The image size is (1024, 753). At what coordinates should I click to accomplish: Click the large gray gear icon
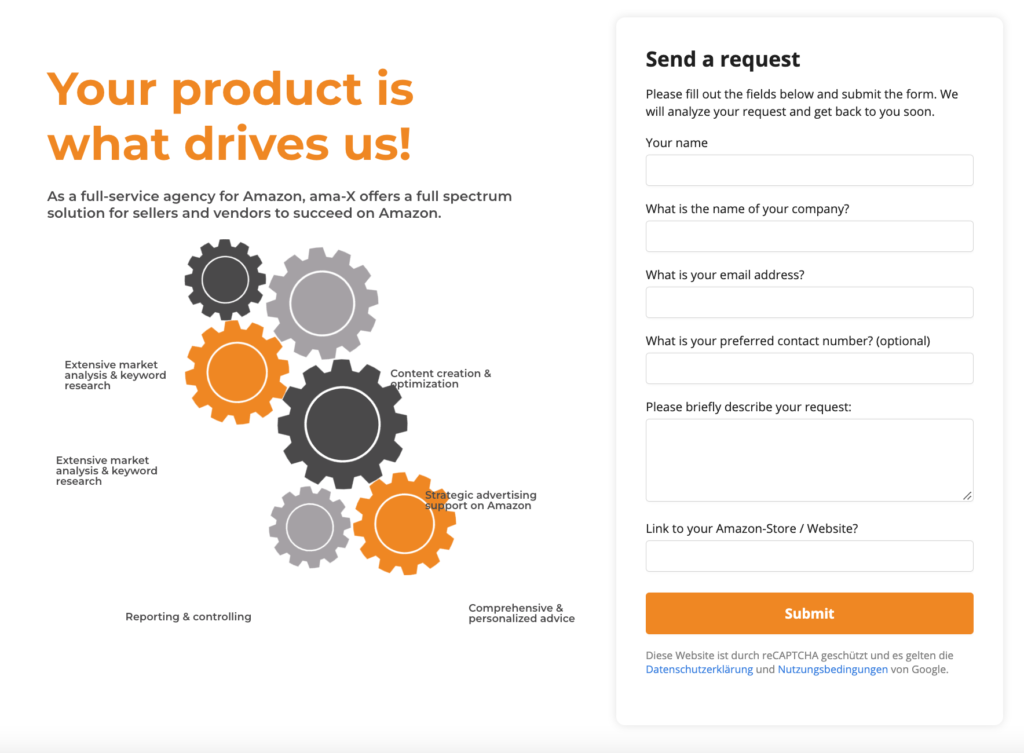pos(322,304)
